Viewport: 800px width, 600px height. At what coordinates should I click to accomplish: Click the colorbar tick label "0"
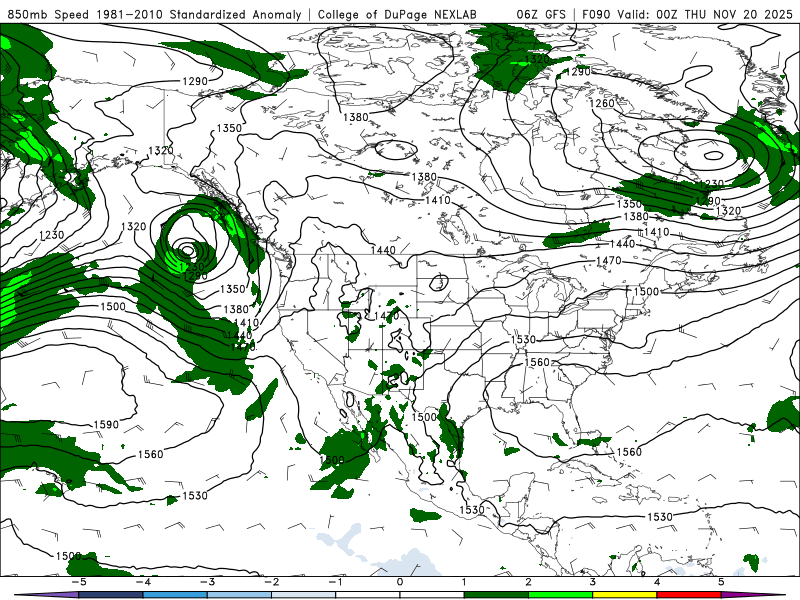(x=400, y=582)
